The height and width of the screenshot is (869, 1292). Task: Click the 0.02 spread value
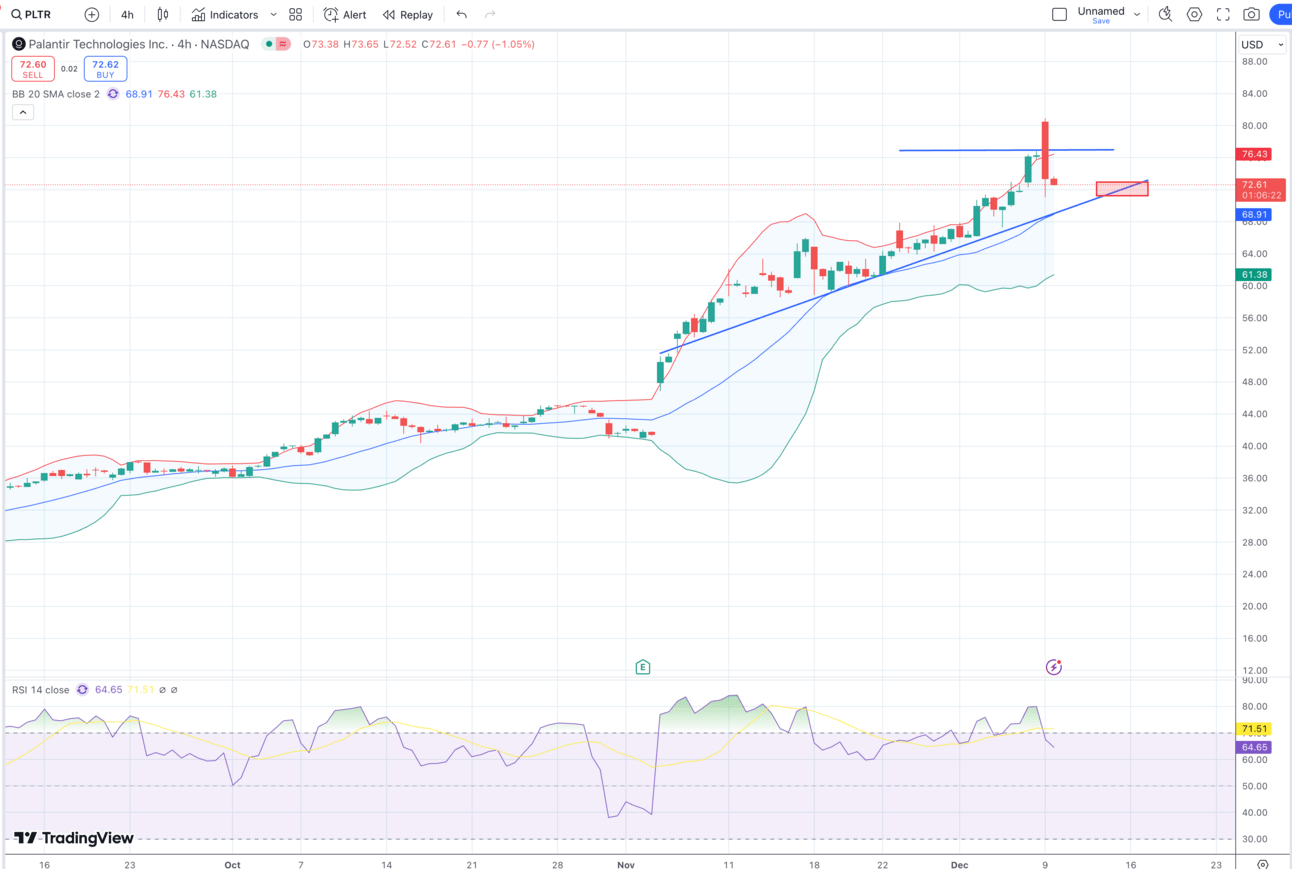(x=69, y=69)
